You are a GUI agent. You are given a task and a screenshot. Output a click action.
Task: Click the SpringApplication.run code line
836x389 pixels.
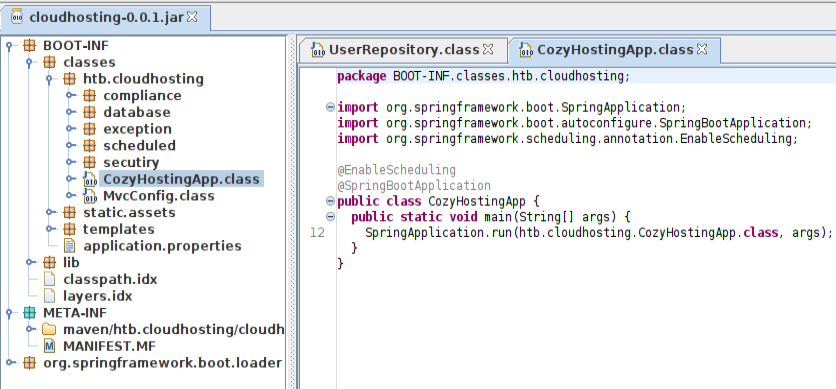pos(599,233)
